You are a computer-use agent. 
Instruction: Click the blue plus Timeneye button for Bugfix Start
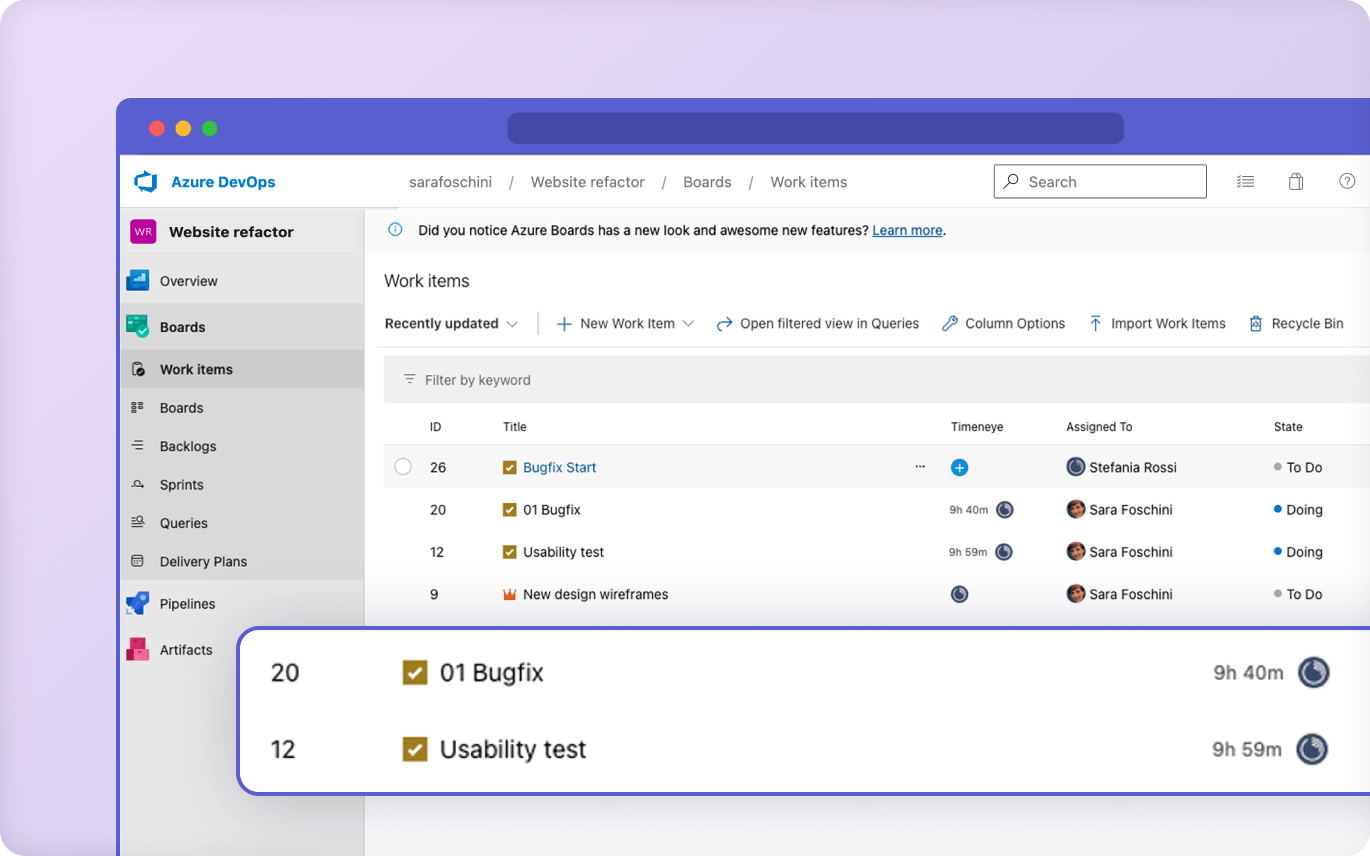click(959, 467)
